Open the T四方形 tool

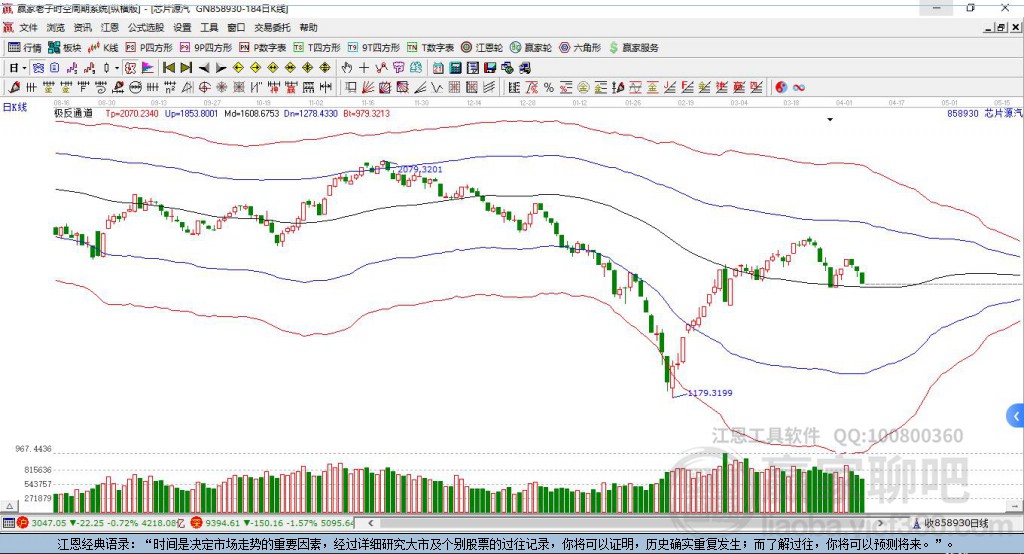click(x=317, y=48)
